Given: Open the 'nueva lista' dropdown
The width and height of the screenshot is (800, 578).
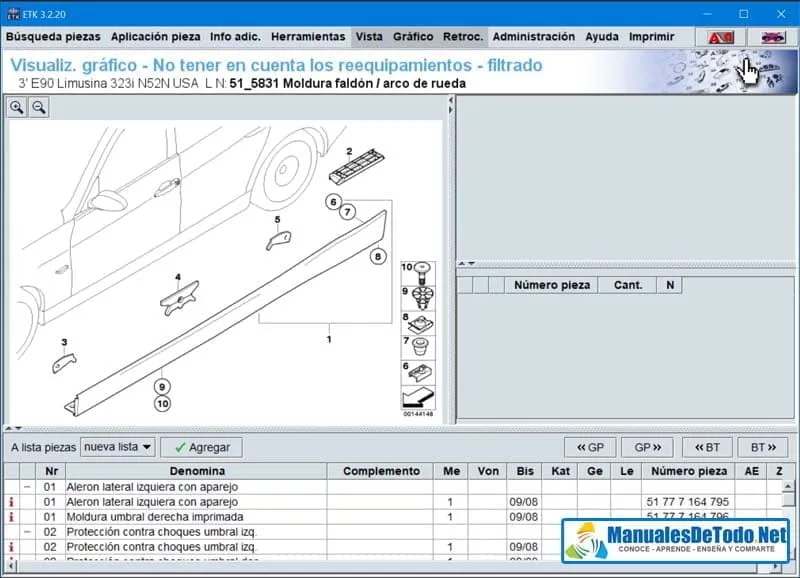Looking at the screenshot, I should (118, 447).
